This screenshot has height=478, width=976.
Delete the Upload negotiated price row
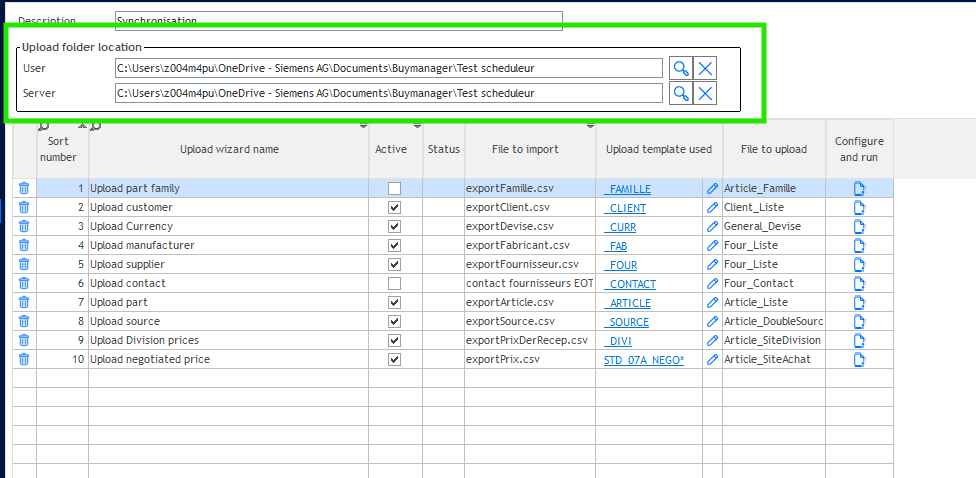click(24, 359)
